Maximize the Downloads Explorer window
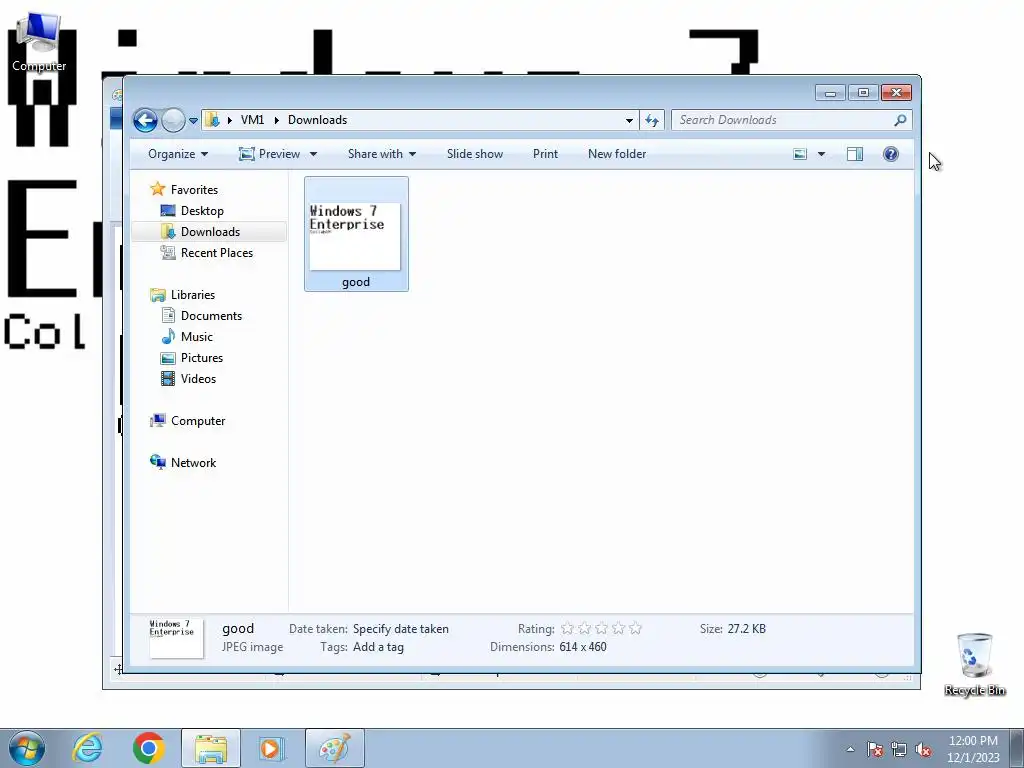 (x=863, y=93)
